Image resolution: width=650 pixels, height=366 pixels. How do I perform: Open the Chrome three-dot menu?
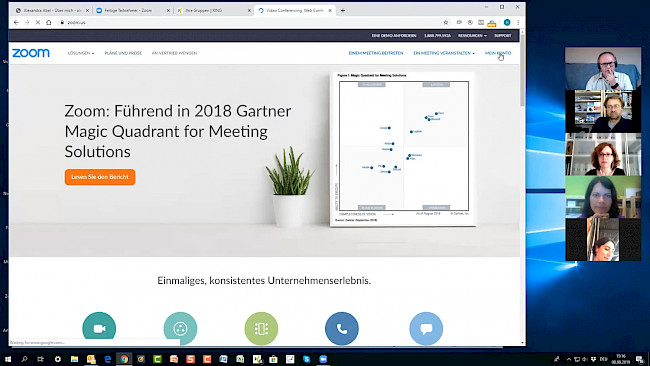(x=518, y=22)
